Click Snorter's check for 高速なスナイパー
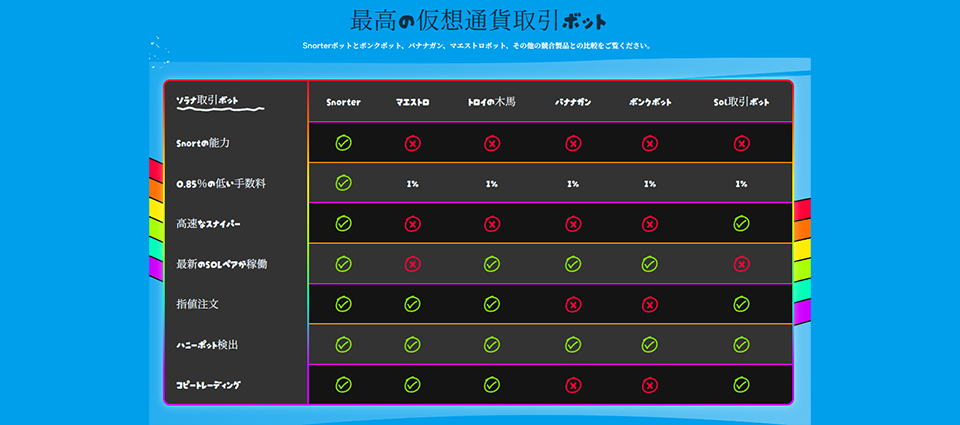The image size is (960, 425). [x=343, y=224]
